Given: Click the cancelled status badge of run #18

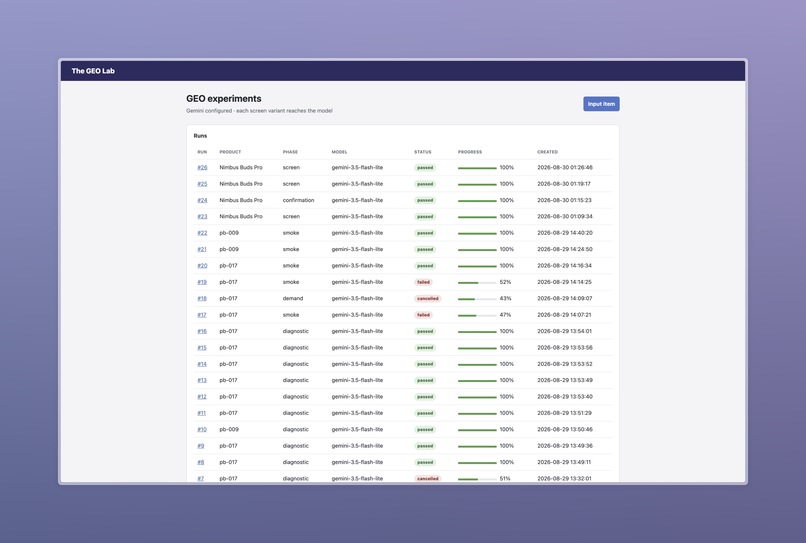Looking at the screenshot, I should click(428, 299).
